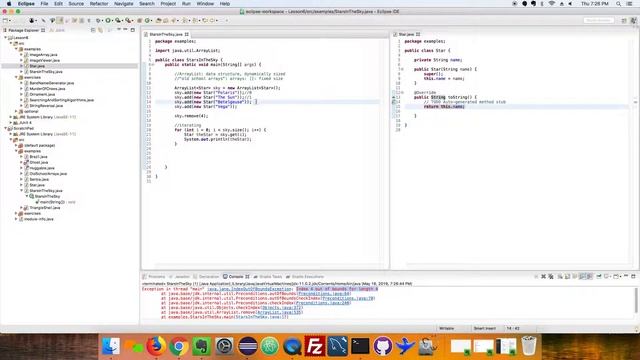640x360 pixels.
Task: Click the Debug bug icon in toolbar
Action: tap(98, 20)
